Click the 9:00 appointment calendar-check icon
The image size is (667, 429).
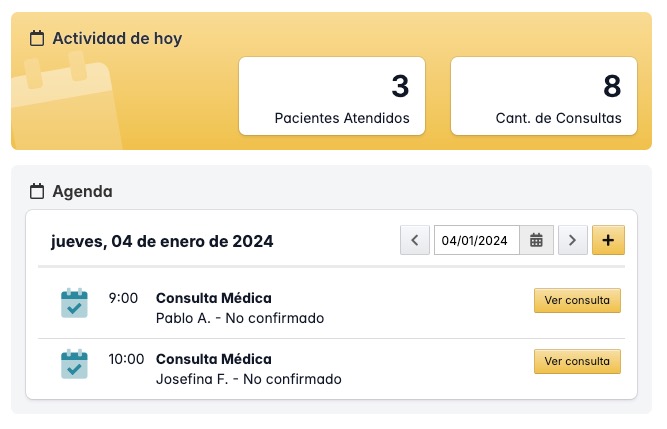pos(74,303)
